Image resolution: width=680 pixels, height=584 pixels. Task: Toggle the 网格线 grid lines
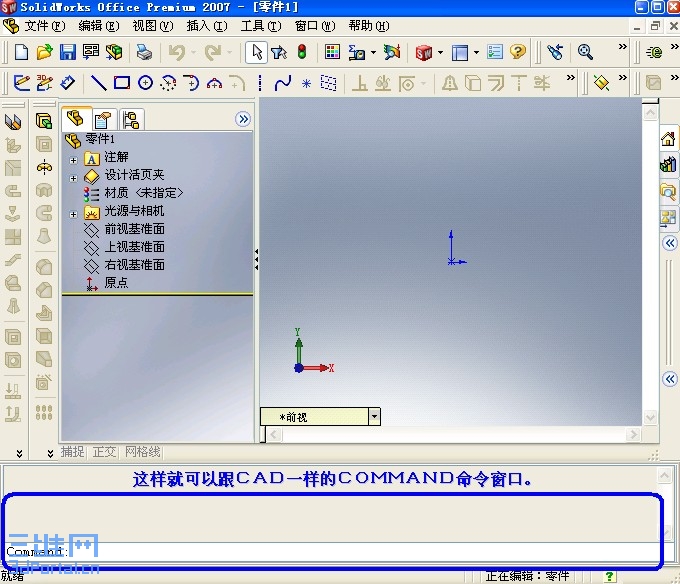[x=143, y=452]
